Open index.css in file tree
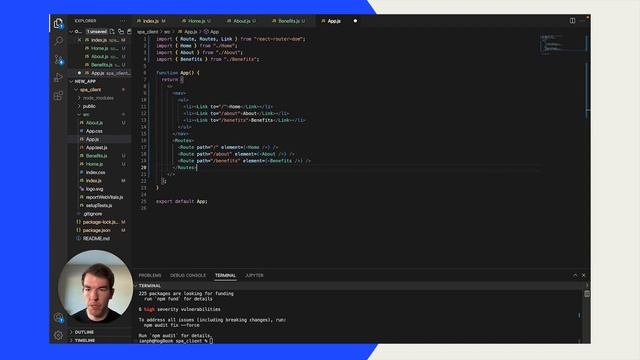 [96, 172]
